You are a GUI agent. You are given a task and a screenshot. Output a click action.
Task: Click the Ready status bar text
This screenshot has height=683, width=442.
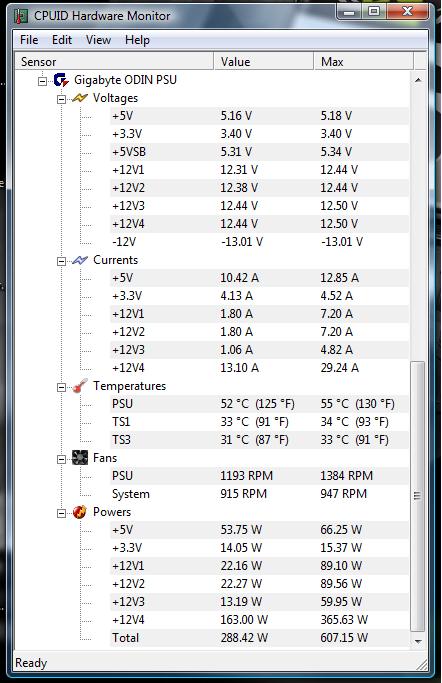click(x=31, y=663)
